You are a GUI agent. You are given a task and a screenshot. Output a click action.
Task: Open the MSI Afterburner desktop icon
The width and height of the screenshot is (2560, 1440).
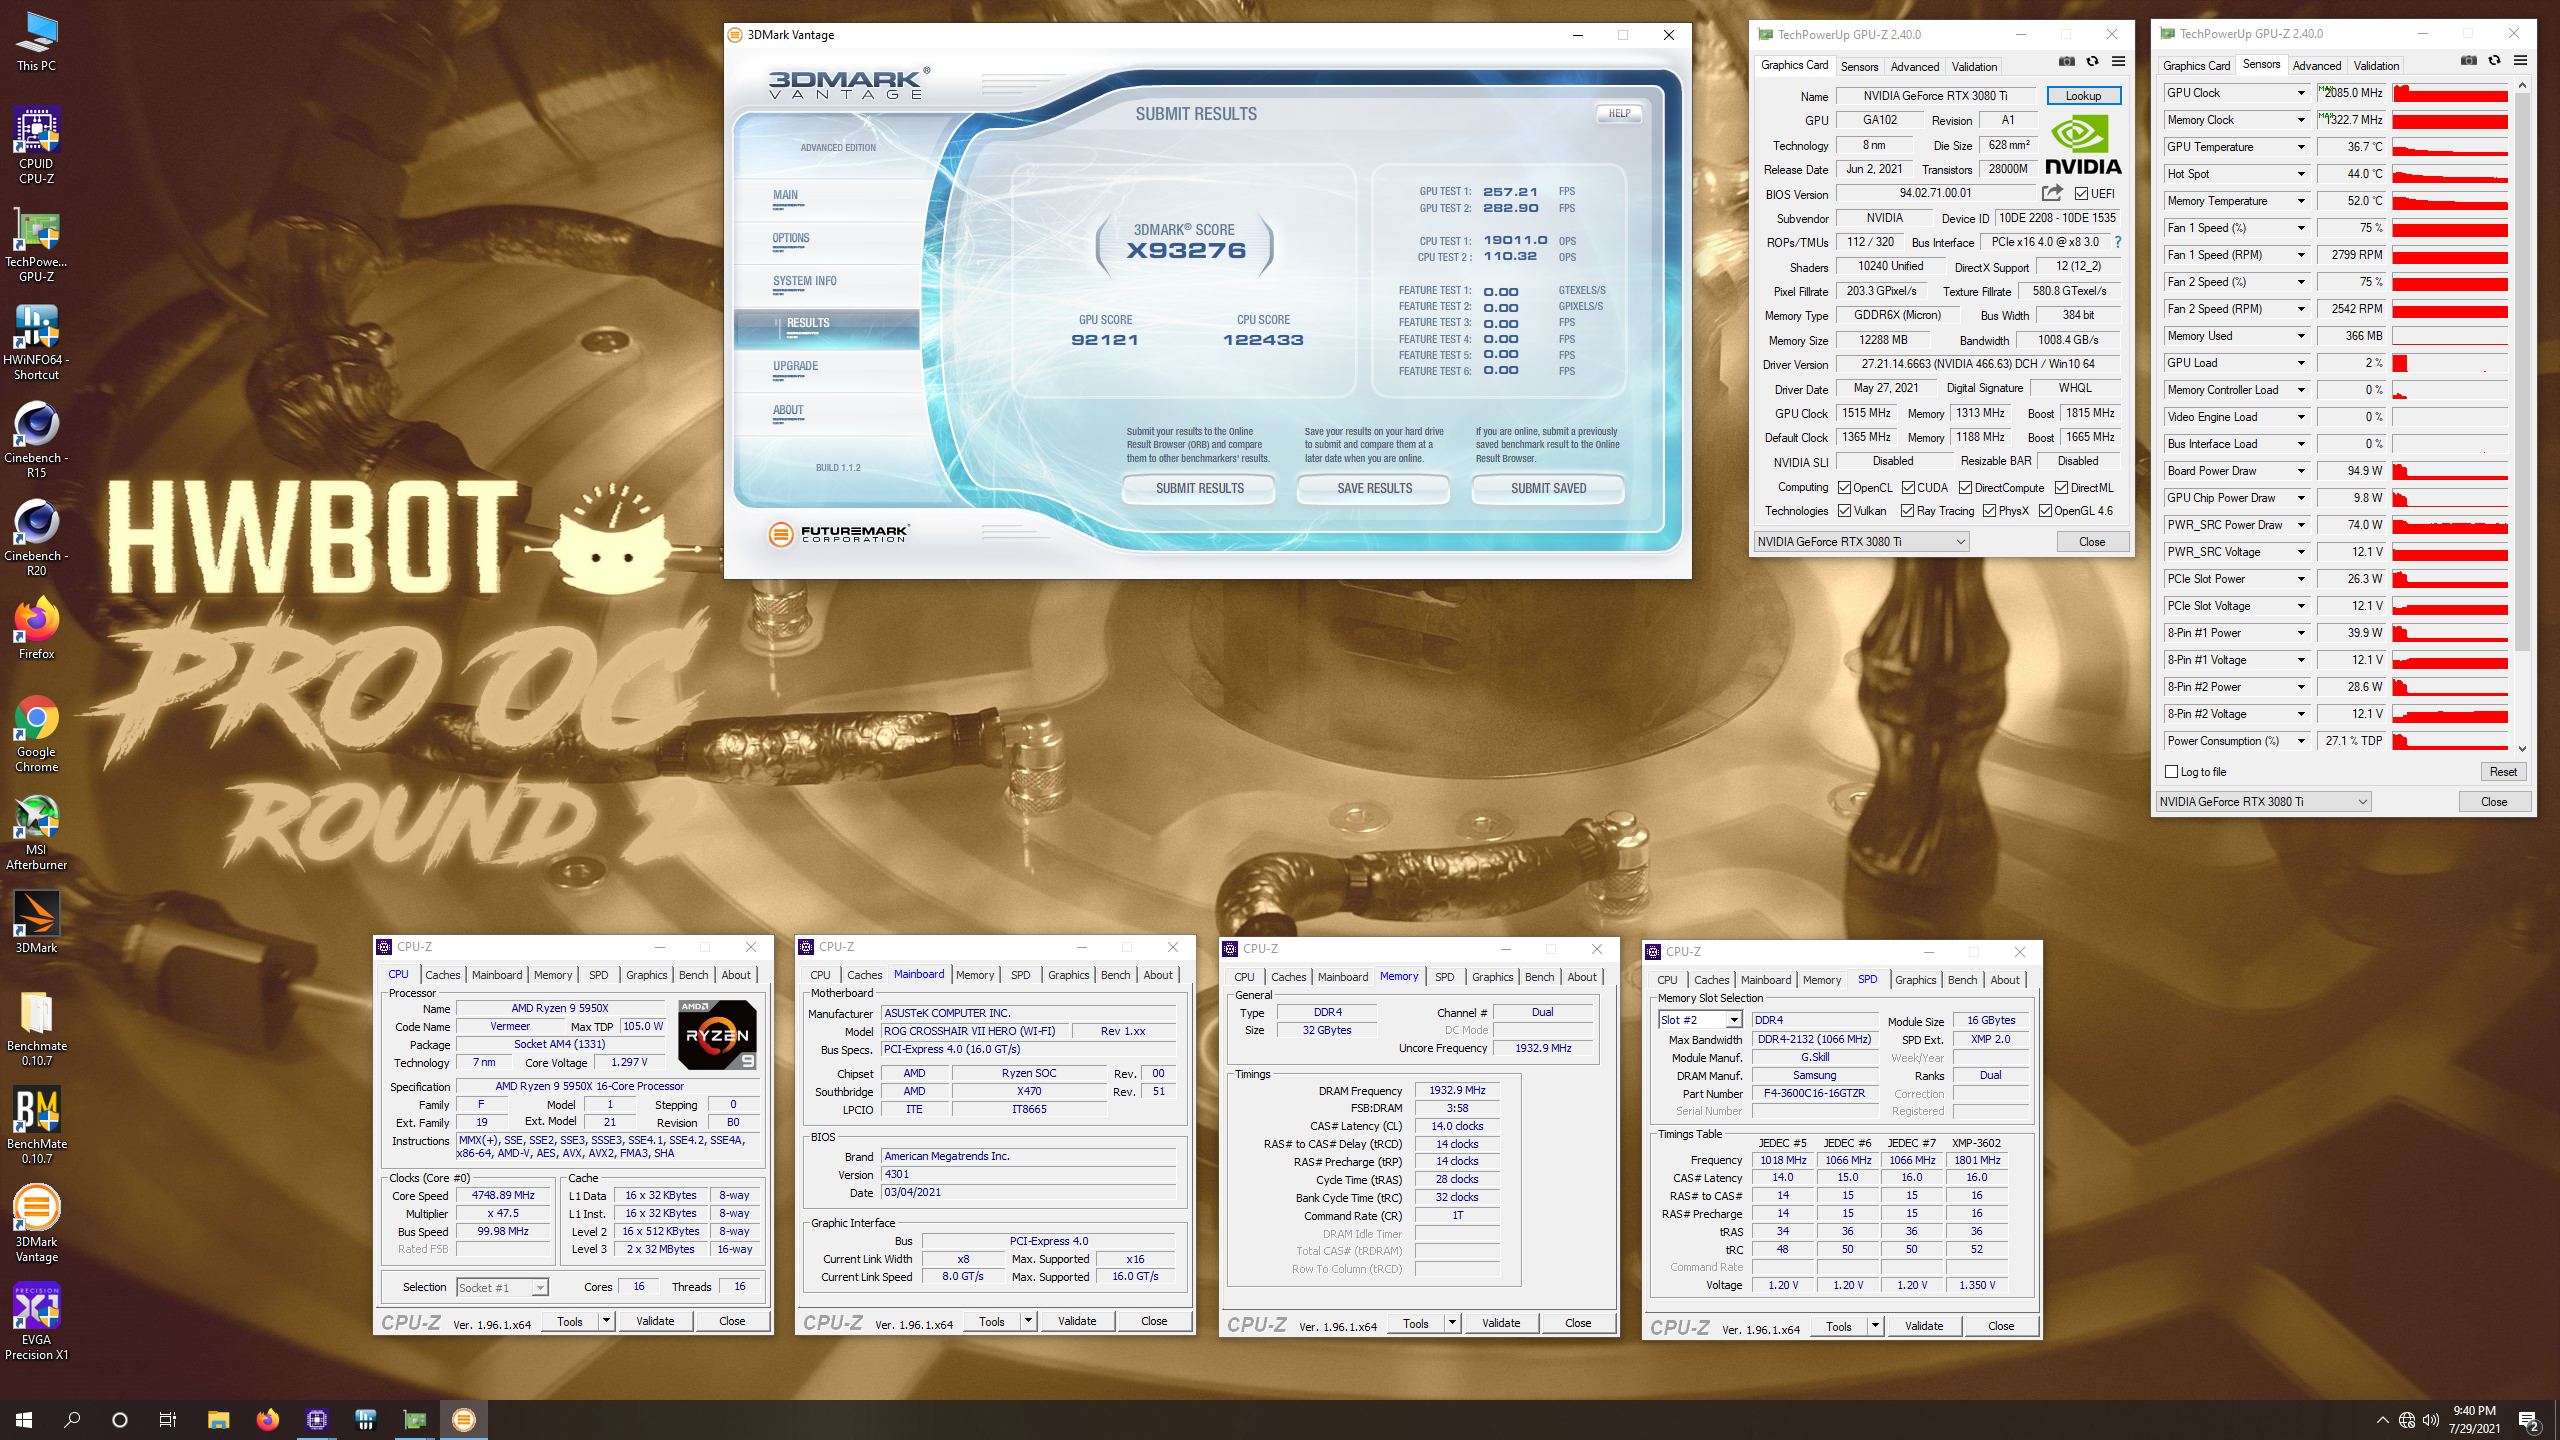tap(36, 831)
